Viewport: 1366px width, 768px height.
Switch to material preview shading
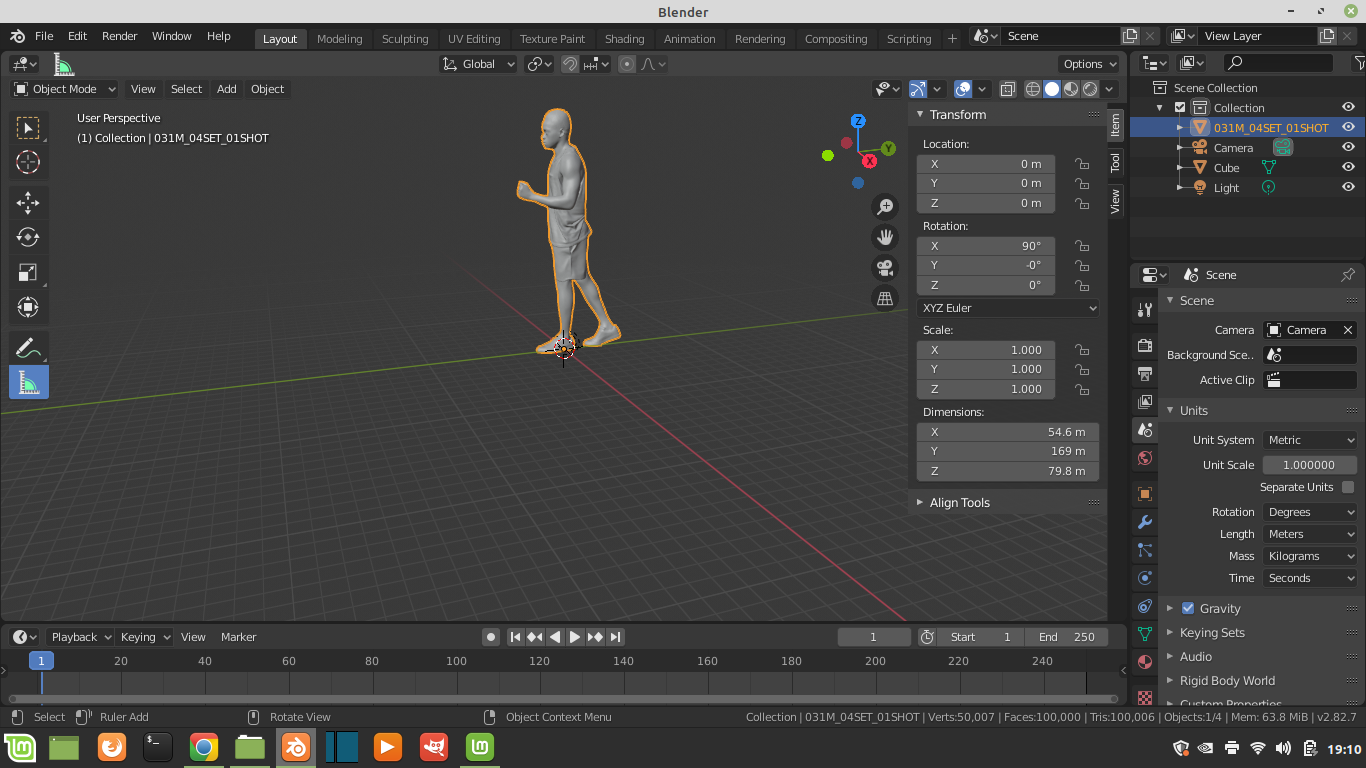tap(1071, 89)
